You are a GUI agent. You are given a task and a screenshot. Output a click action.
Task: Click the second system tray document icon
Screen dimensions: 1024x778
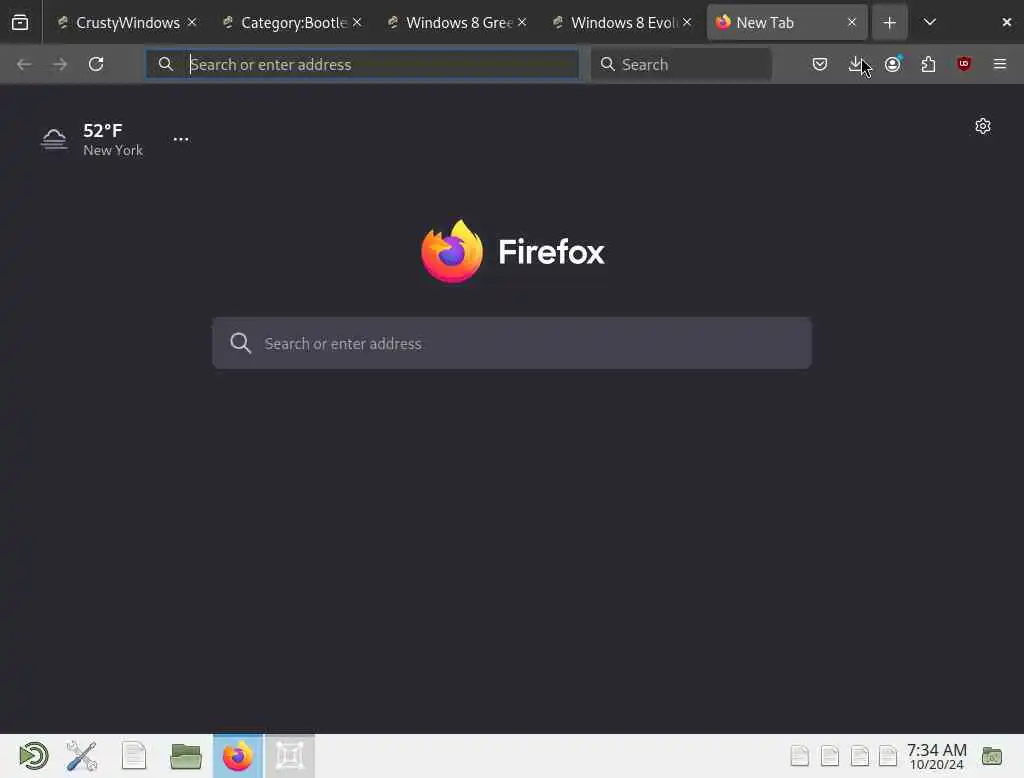click(830, 756)
